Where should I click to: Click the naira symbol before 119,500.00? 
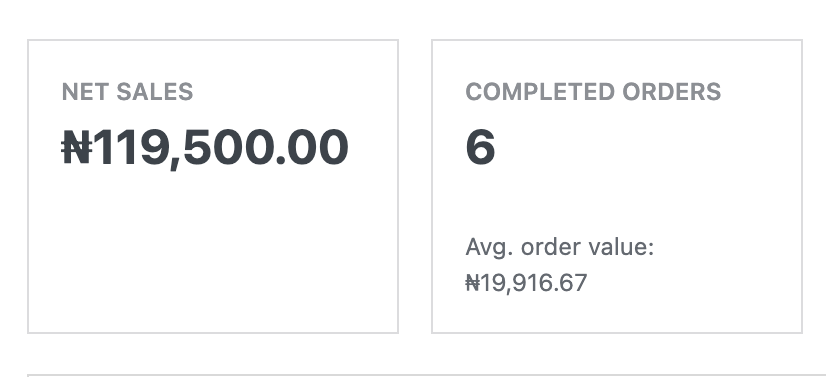(x=77, y=148)
